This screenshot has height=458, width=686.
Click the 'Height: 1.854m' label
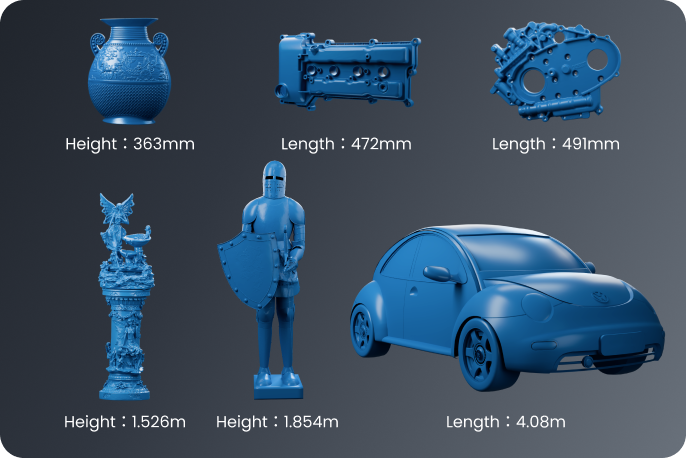click(277, 422)
